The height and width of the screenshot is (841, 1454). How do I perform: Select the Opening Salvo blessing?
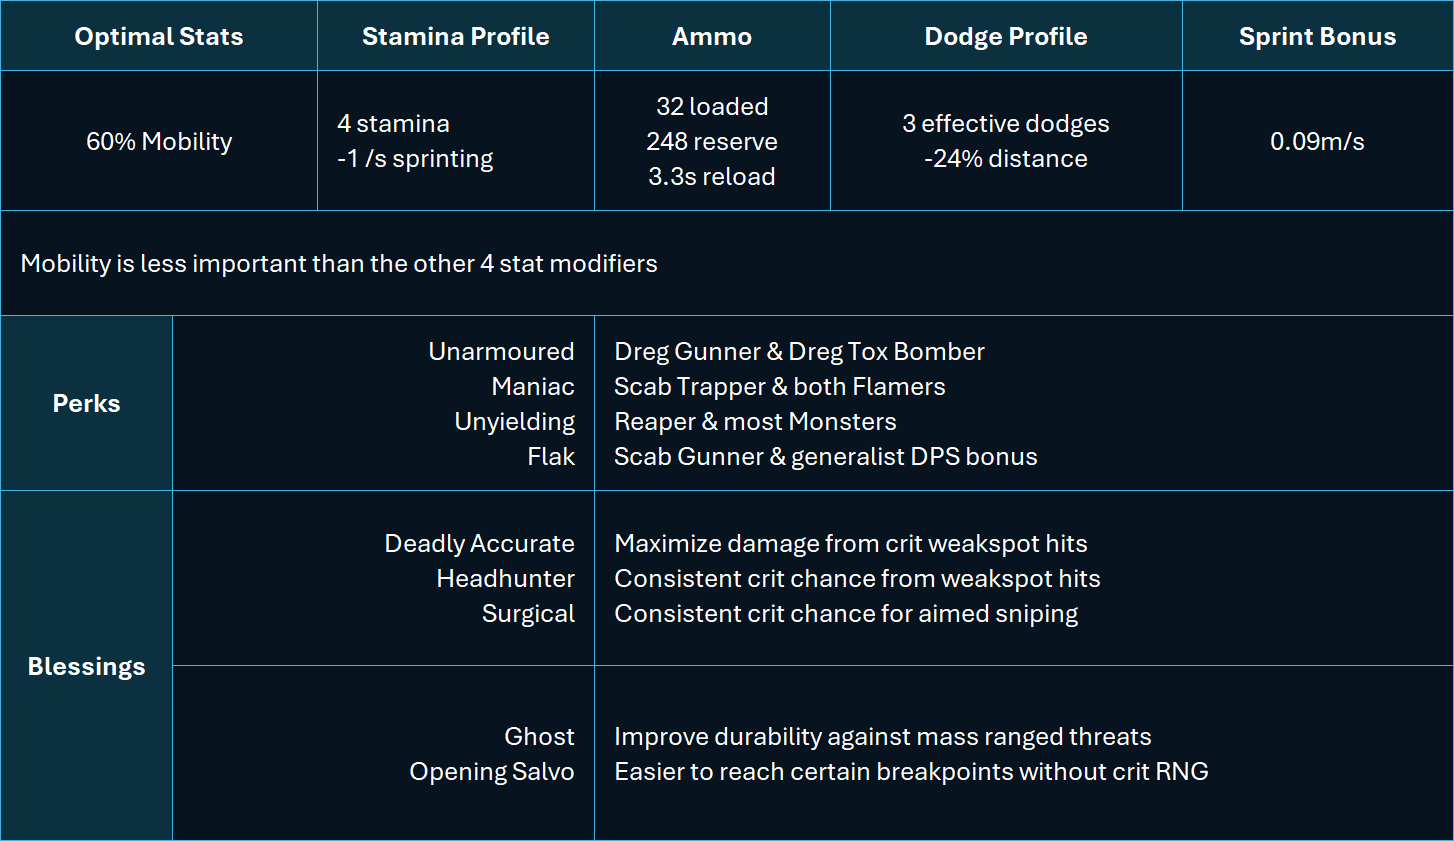pos(491,771)
